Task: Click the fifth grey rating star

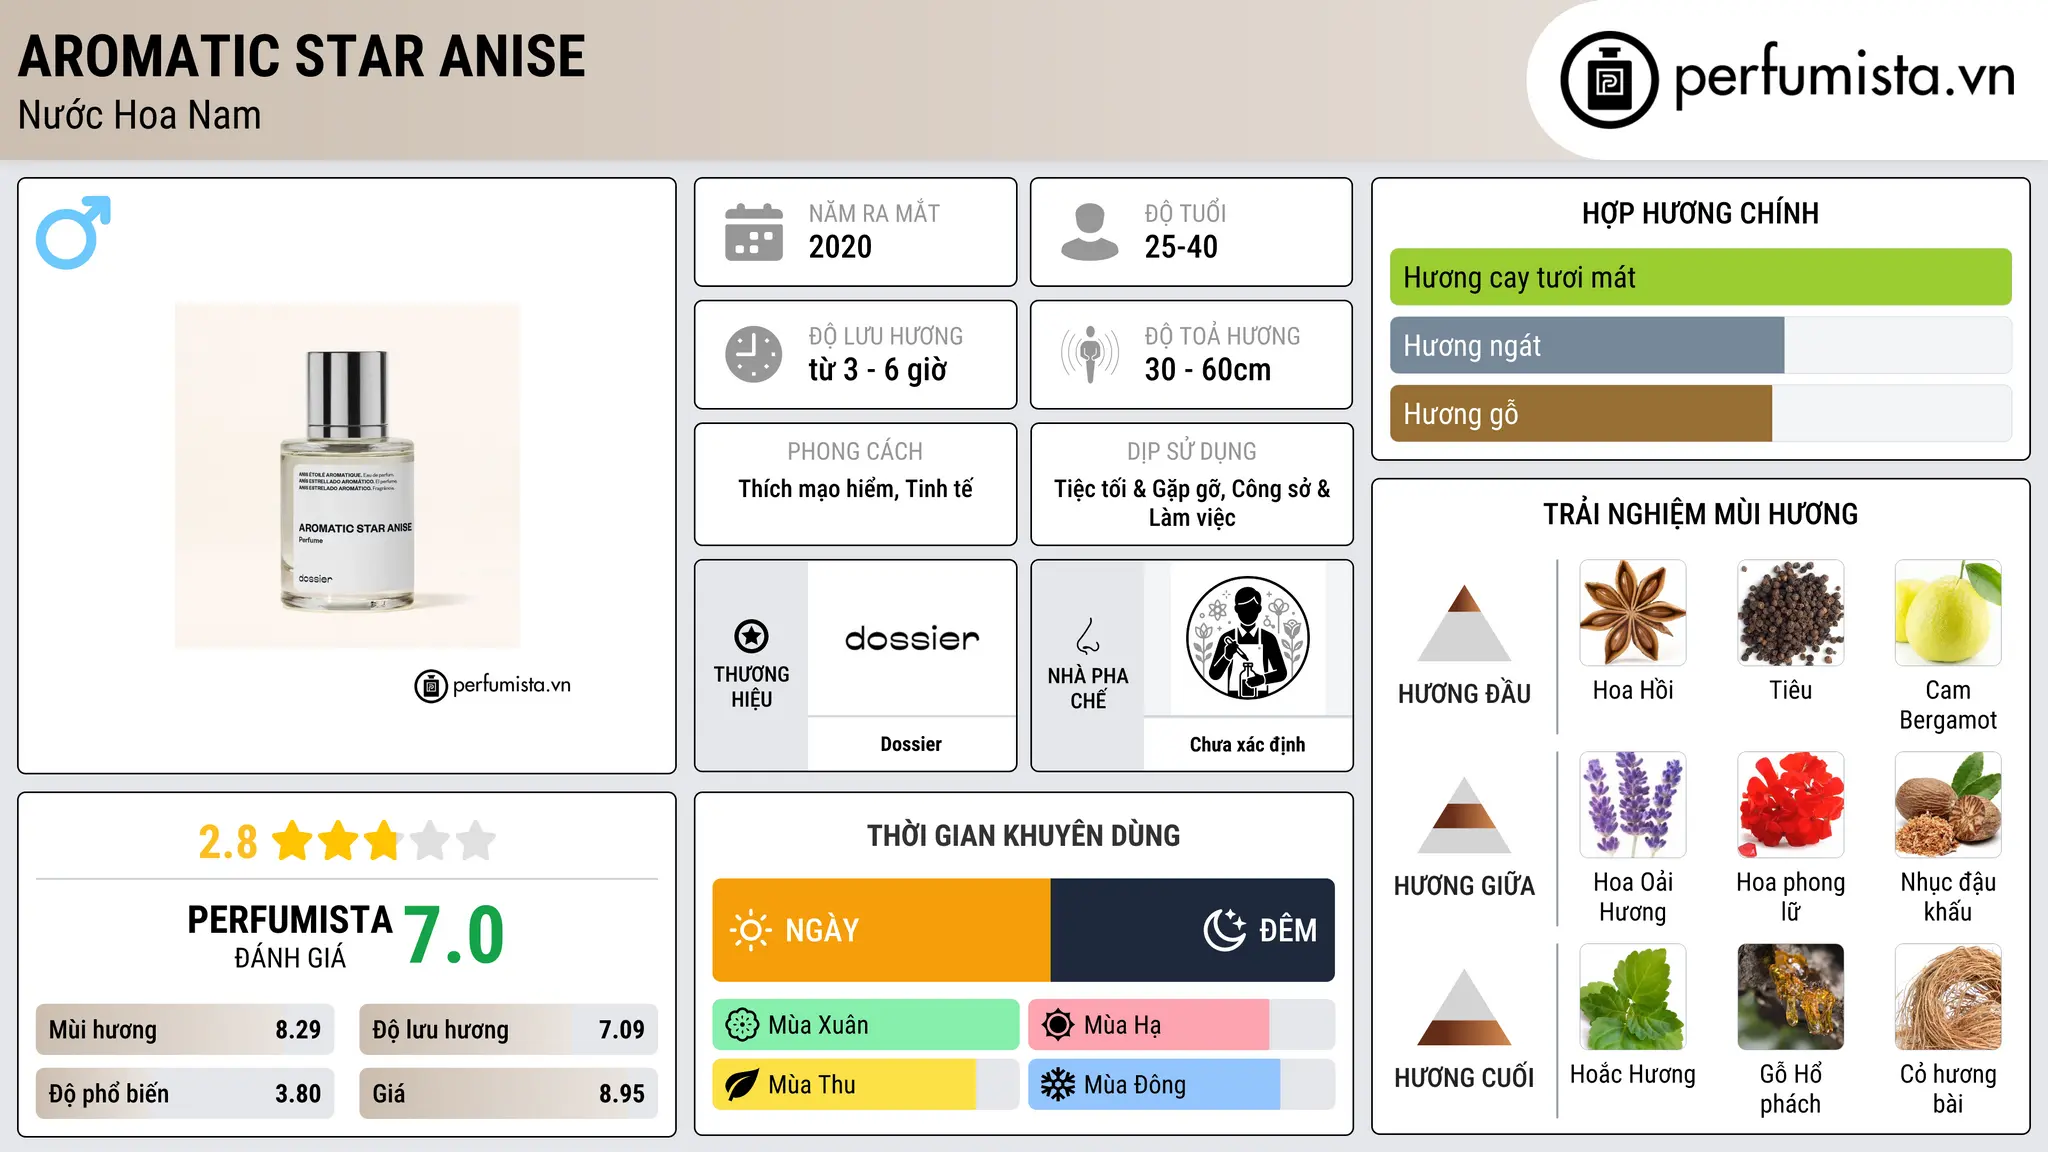Action: point(476,841)
